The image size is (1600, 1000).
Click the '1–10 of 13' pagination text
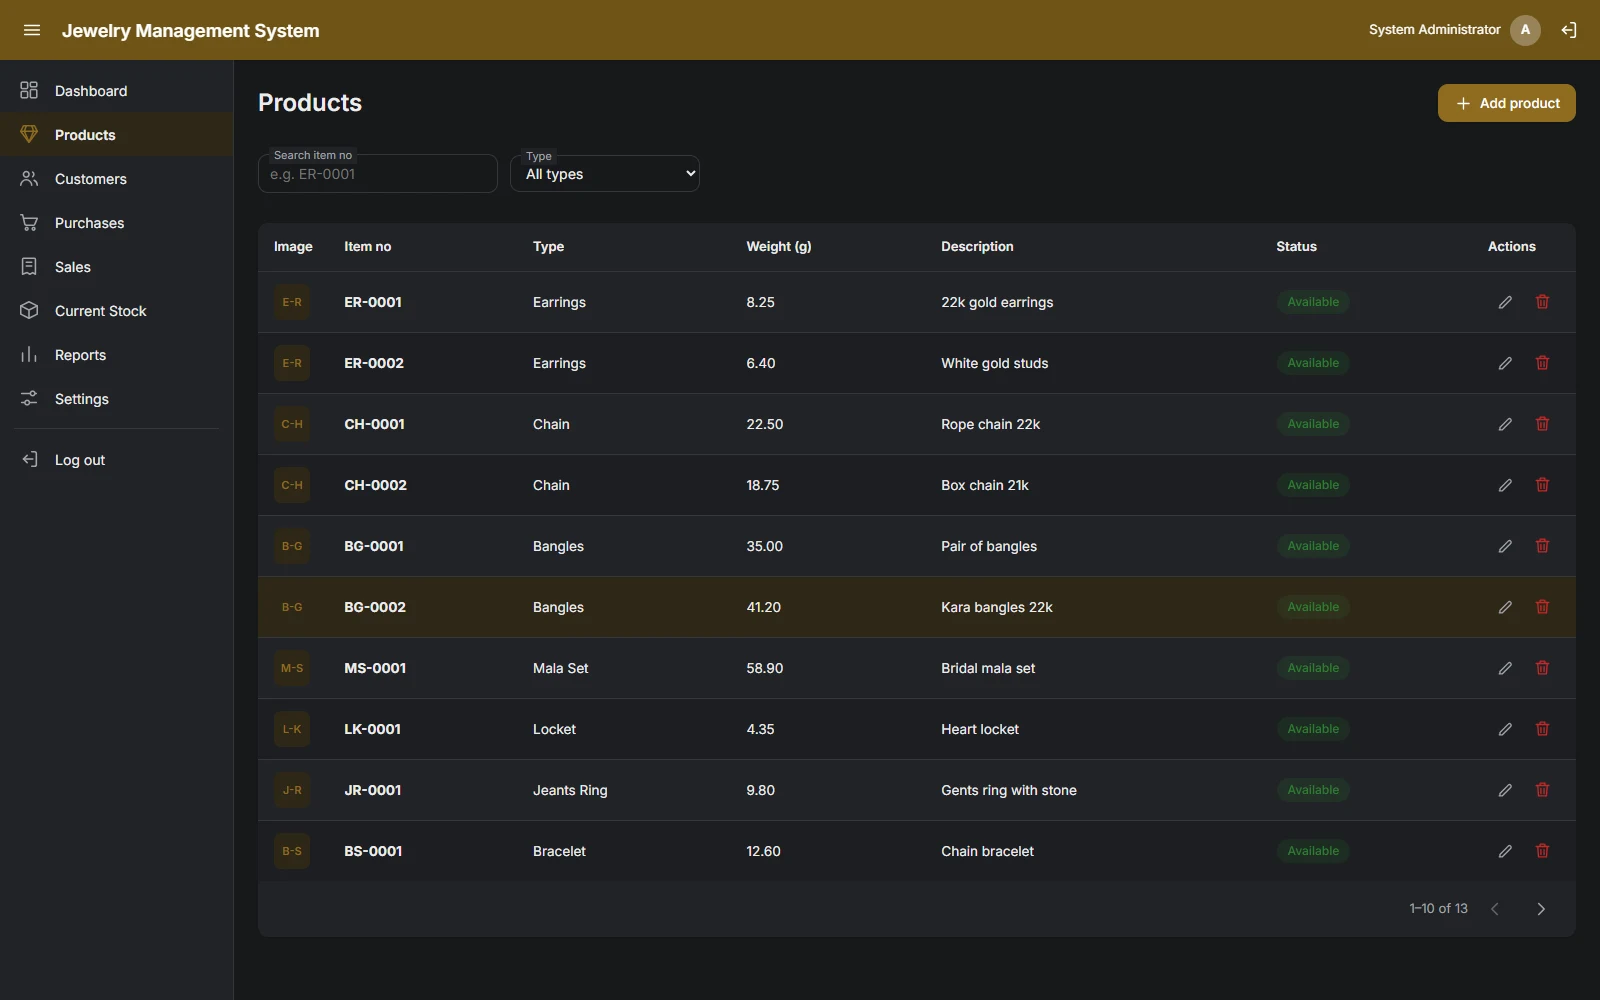point(1438,909)
